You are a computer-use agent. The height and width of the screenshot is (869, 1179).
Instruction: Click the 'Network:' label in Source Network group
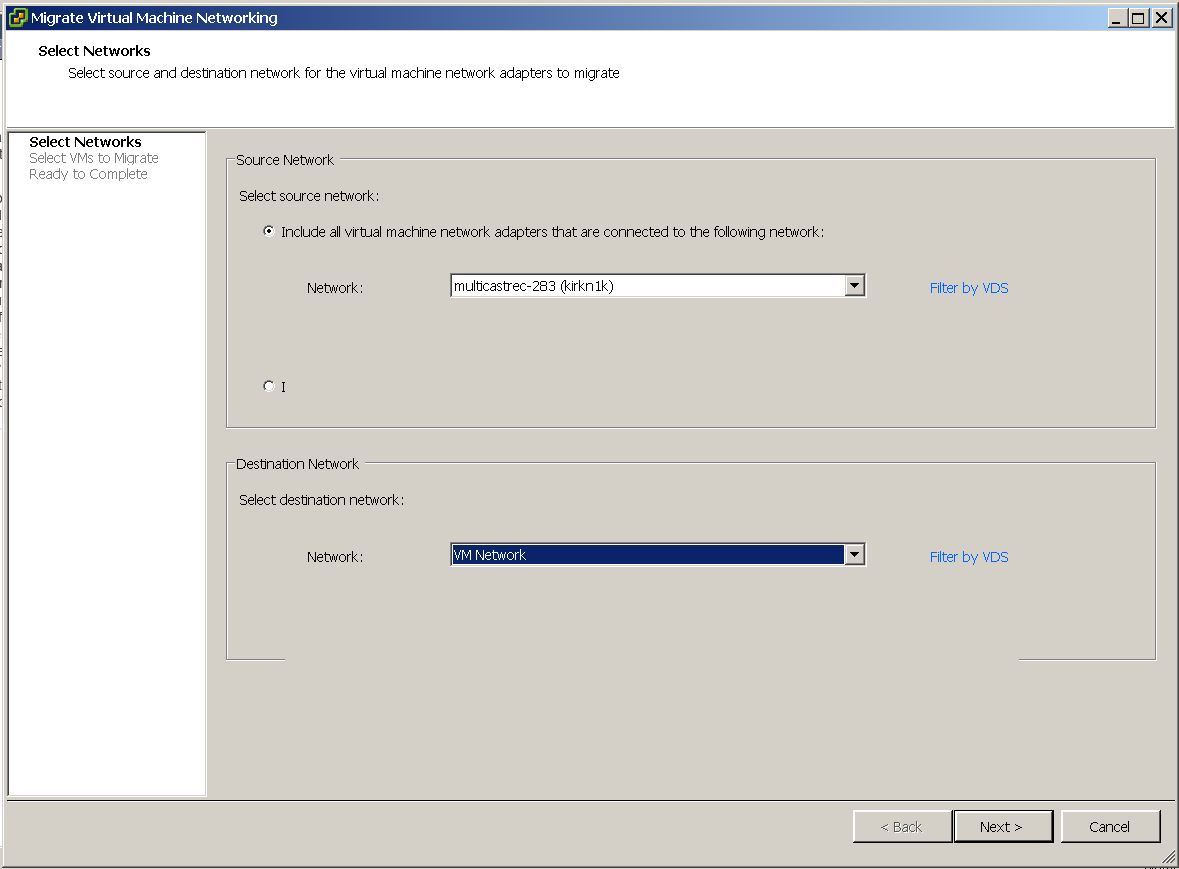pyautogui.click(x=335, y=288)
